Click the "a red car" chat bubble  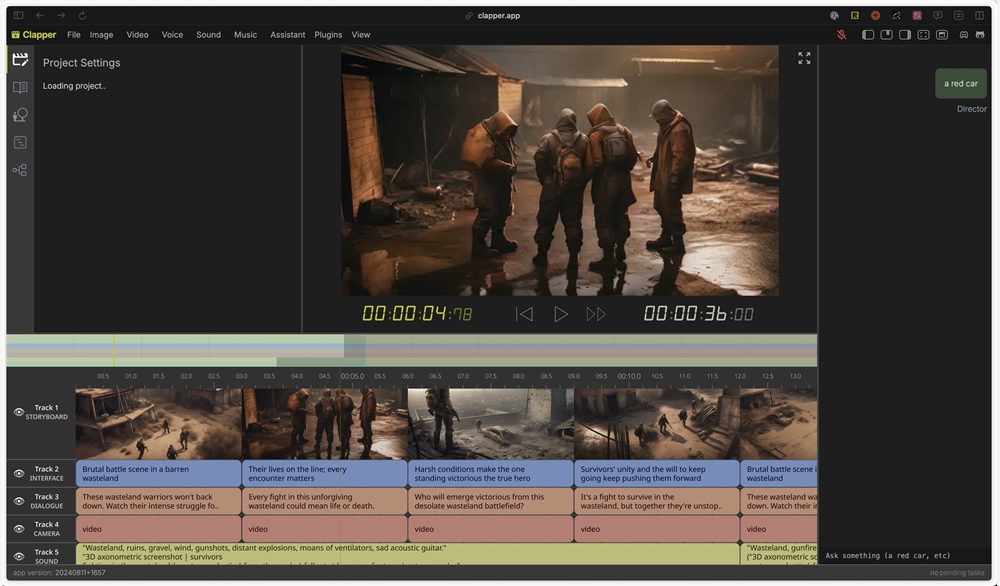click(960, 84)
